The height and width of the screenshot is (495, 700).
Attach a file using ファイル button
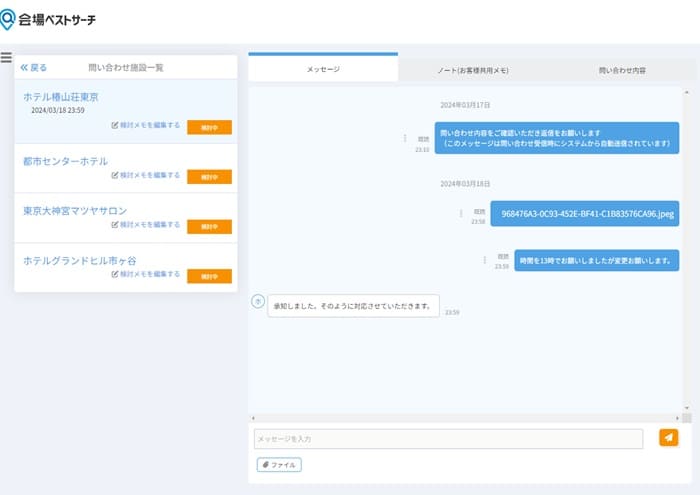[279, 465]
